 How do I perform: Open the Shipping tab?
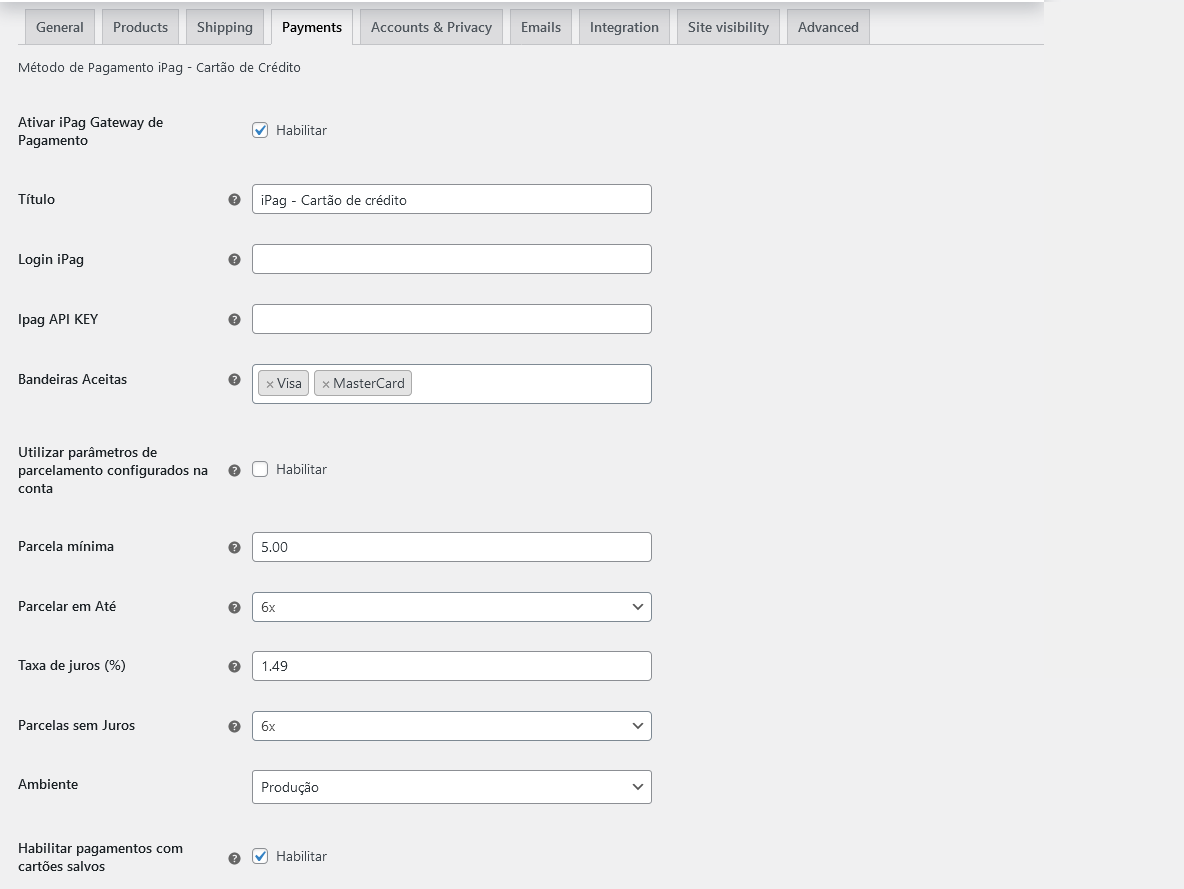tap(225, 27)
